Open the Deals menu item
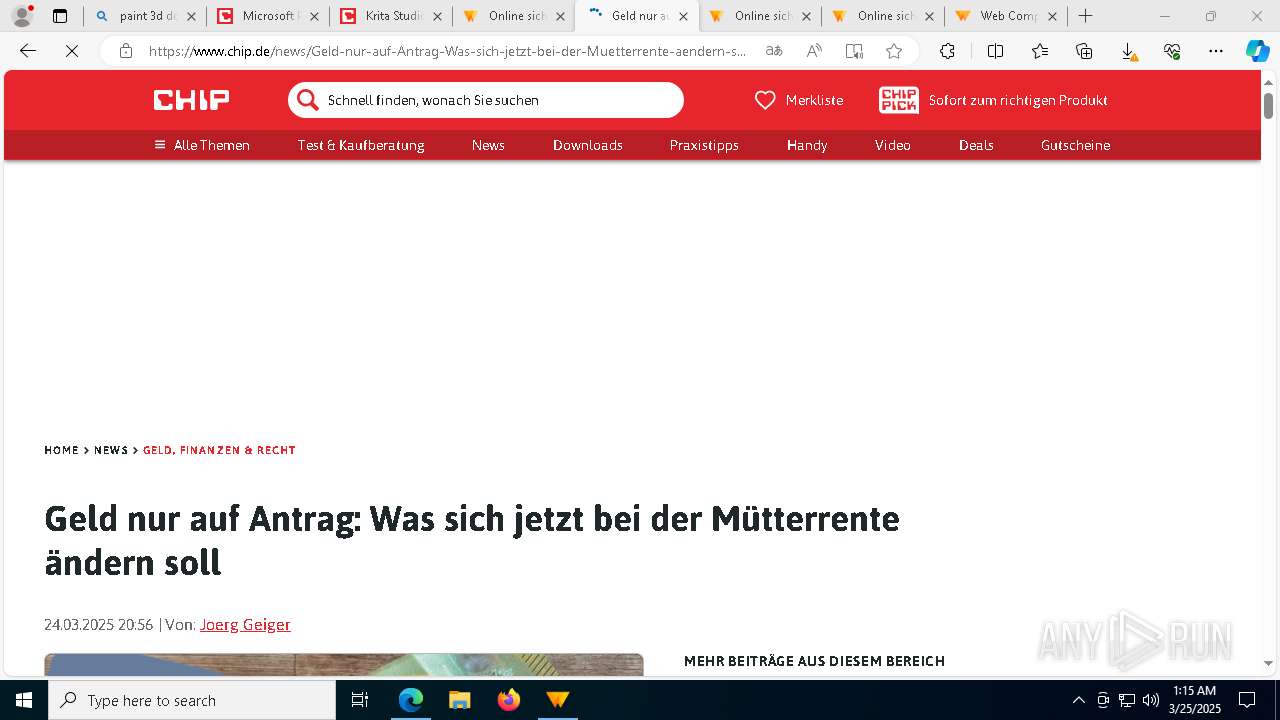The image size is (1280, 720). (x=976, y=145)
